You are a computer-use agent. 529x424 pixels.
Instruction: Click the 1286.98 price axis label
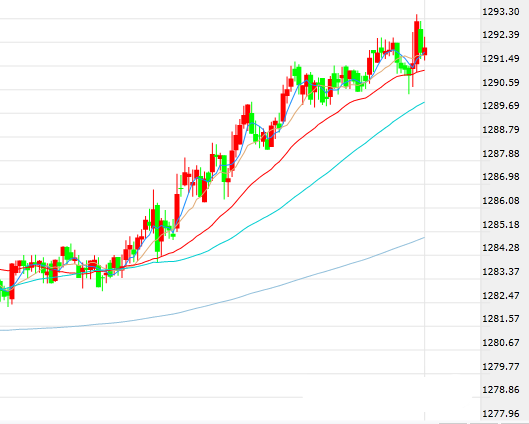(501, 177)
